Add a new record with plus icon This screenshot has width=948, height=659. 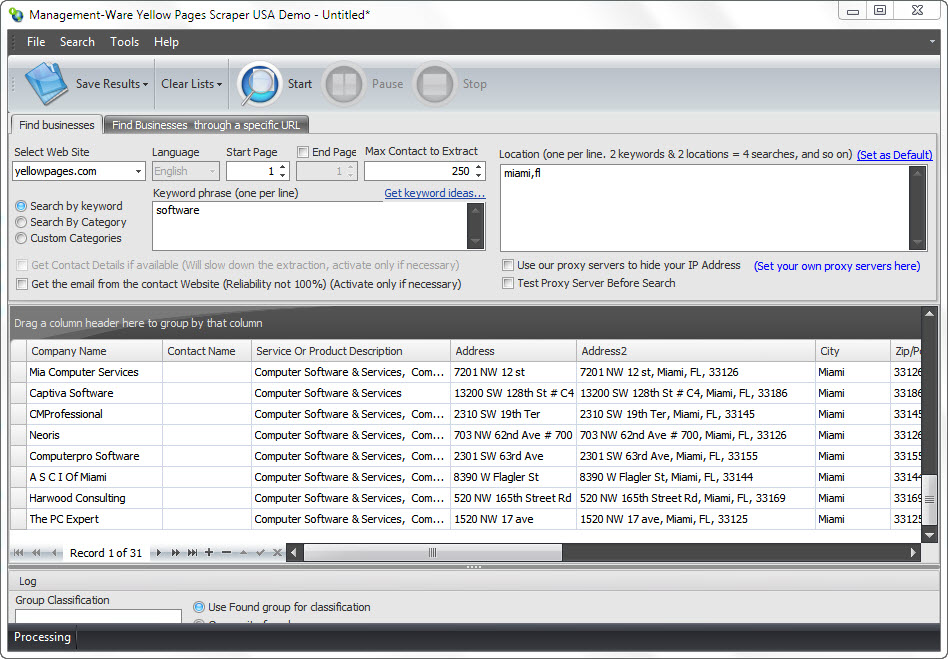pos(209,552)
